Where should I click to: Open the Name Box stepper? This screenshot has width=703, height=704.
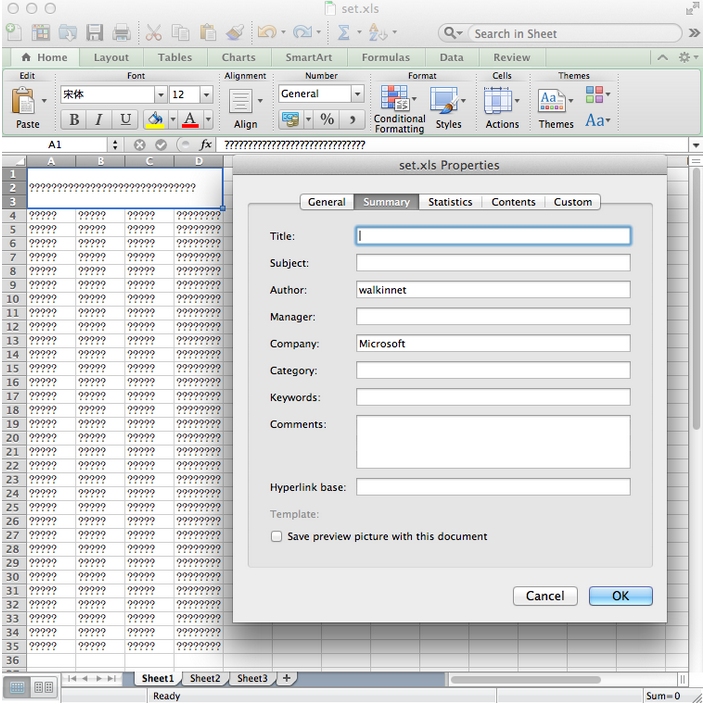115,145
